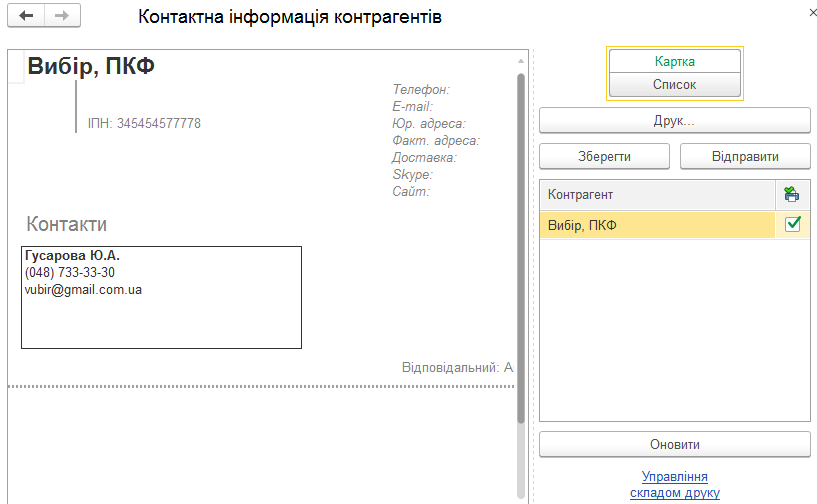Switch to the Картка view
The image size is (817, 504).
click(674, 62)
